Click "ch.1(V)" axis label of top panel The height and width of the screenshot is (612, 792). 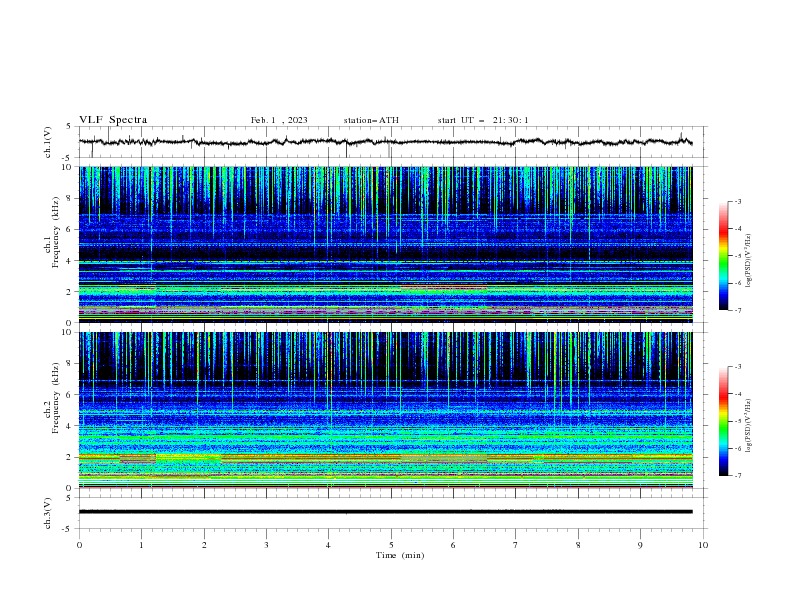(x=48, y=142)
